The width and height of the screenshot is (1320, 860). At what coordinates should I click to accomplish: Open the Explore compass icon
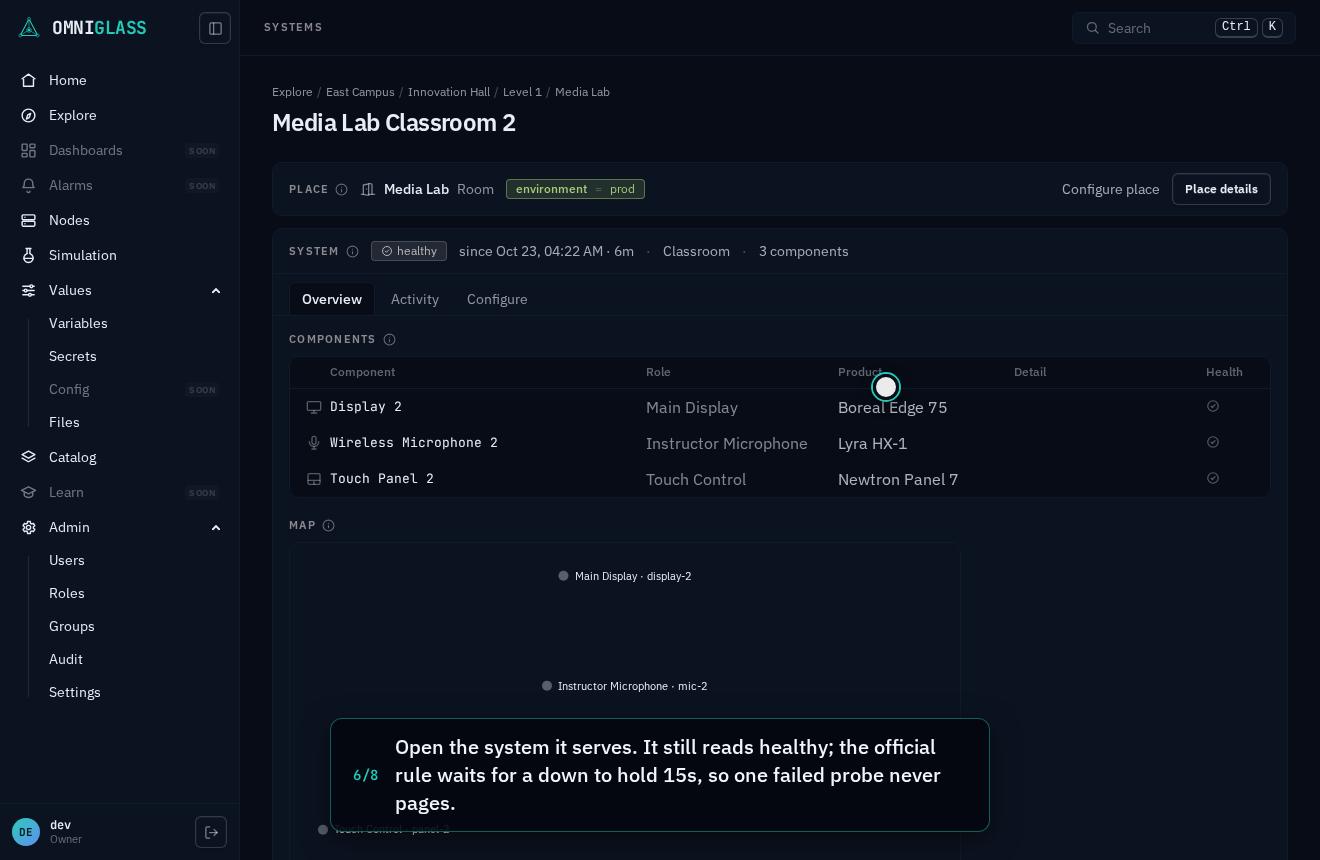coord(29,115)
